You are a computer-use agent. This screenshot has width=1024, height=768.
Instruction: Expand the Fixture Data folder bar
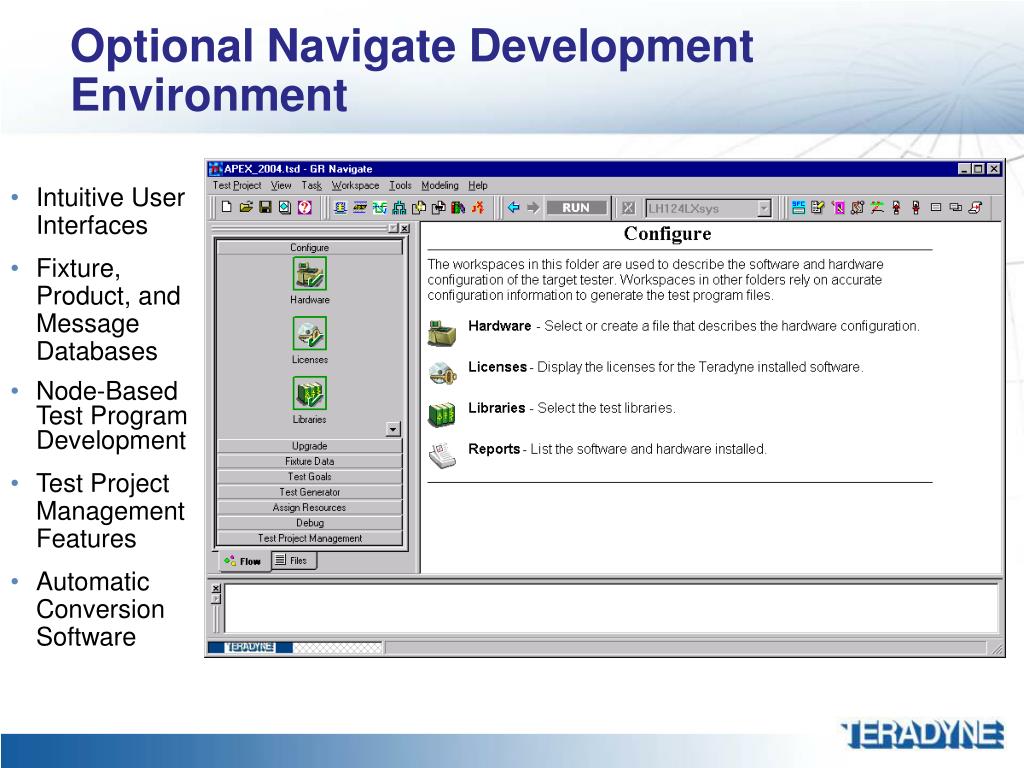[x=310, y=461]
